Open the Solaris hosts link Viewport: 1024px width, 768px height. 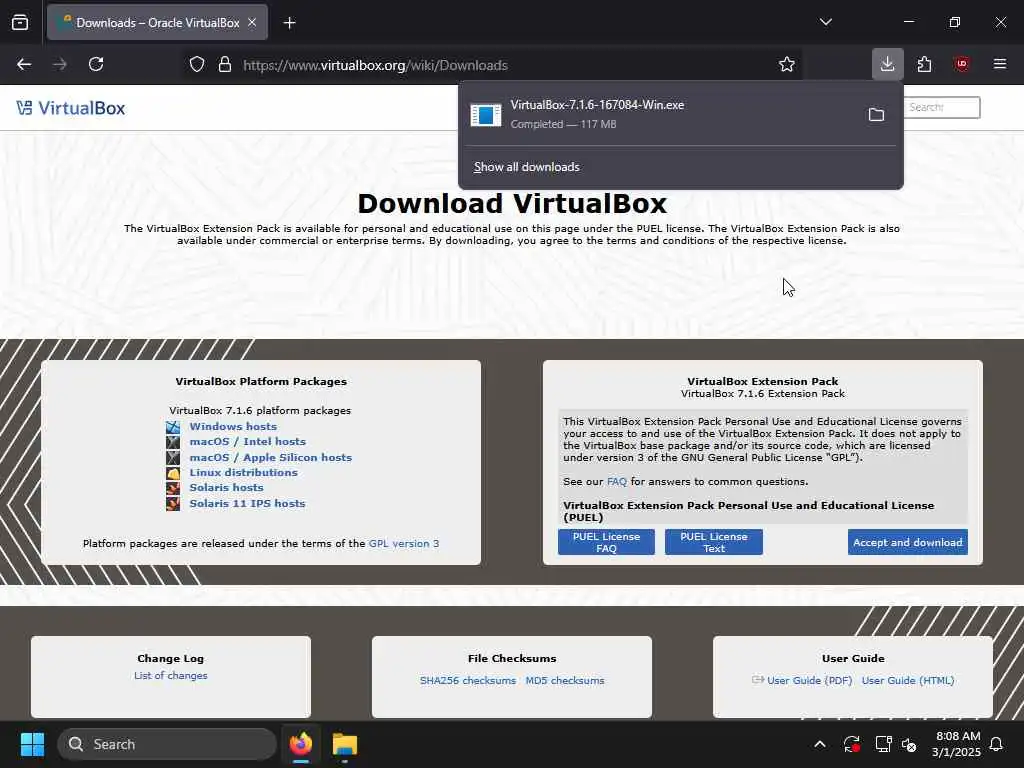click(x=227, y=487)
